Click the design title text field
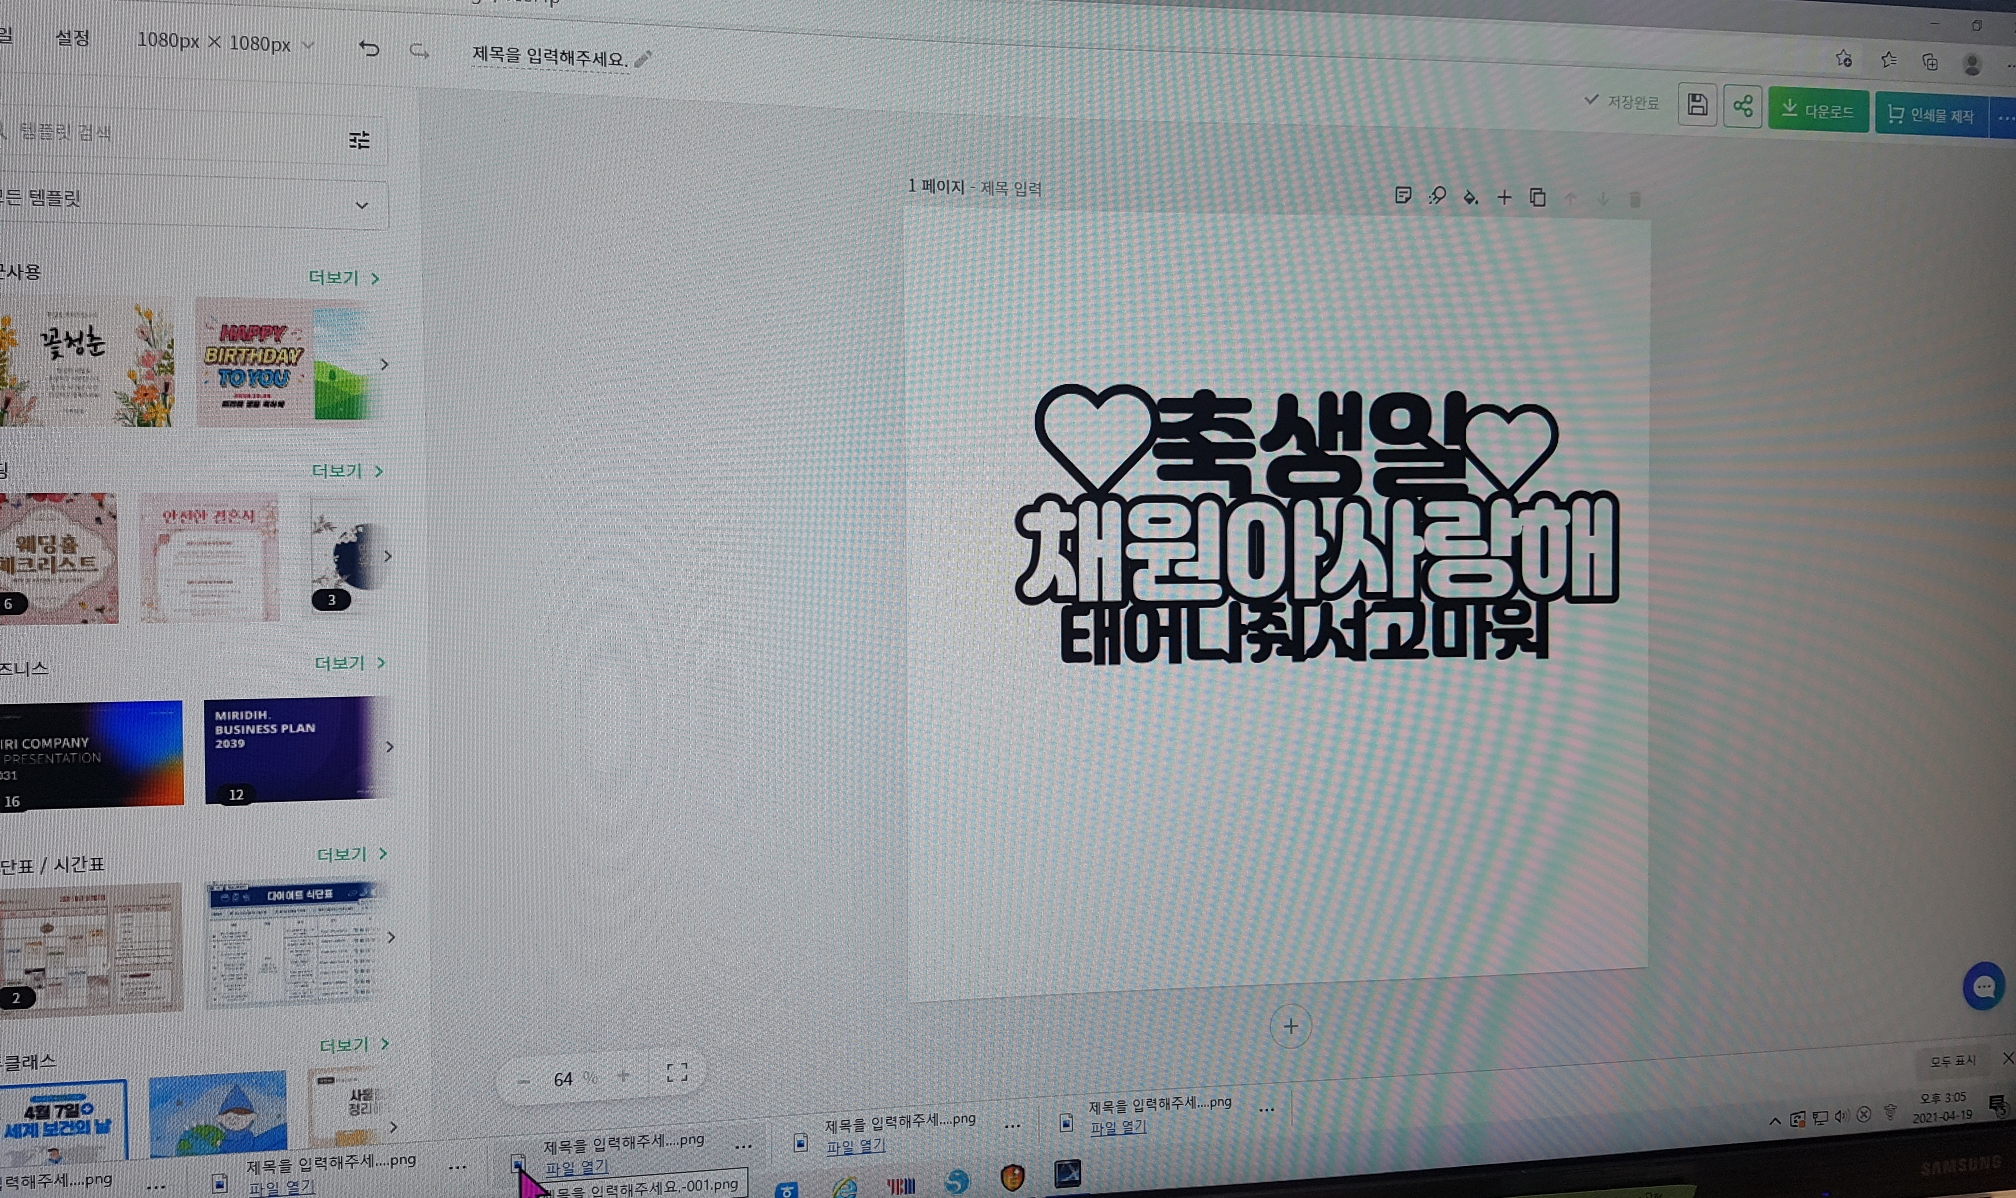Viewport: 2016px width, 1198px height. [x=549, y=56]
